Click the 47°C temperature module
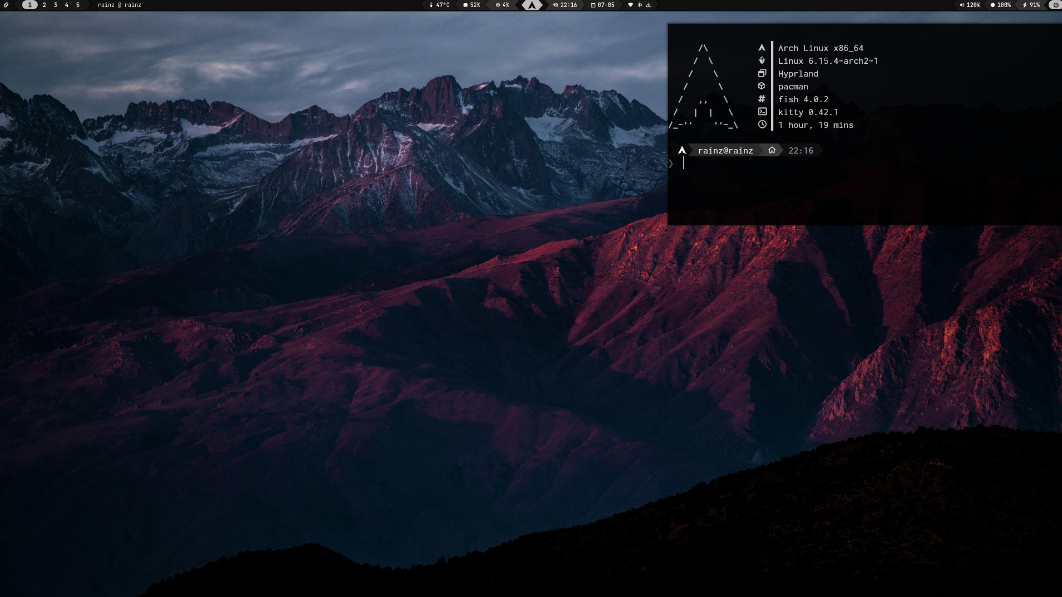The width and height of the screenshot is (1062, 597). [x=439, y=5]
